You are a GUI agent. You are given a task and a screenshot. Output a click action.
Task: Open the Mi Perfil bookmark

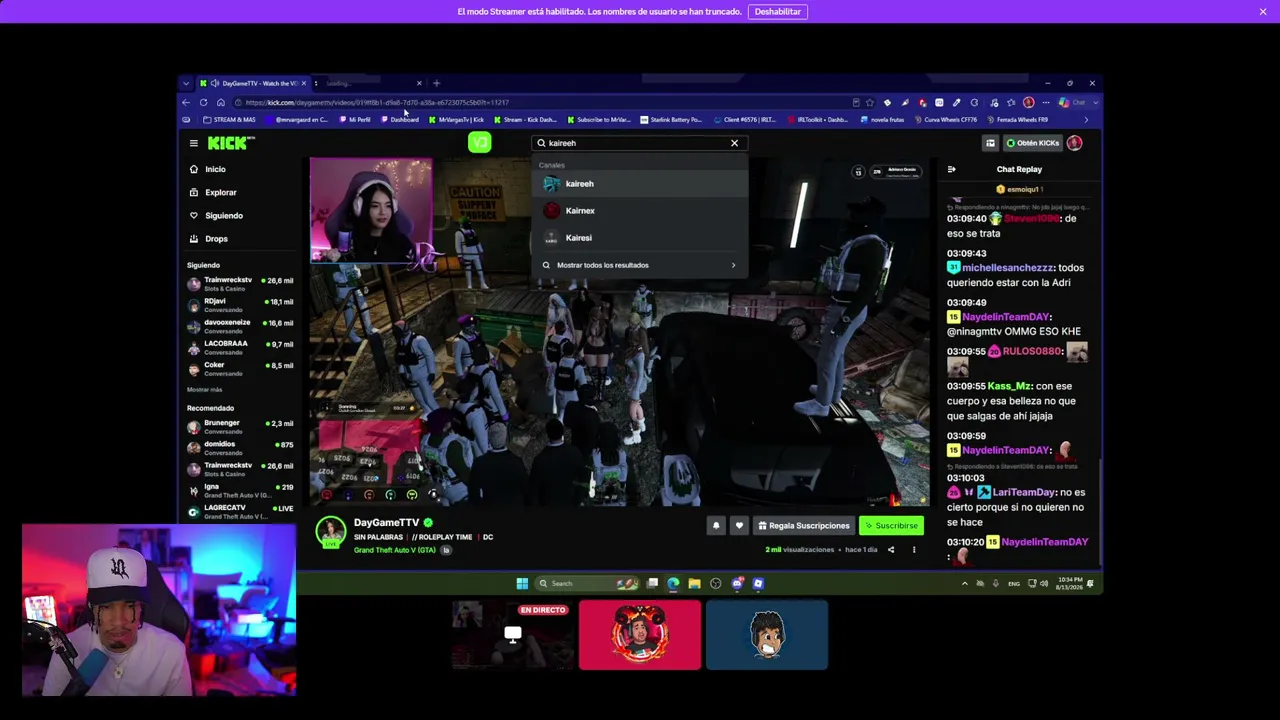(355, 120)
